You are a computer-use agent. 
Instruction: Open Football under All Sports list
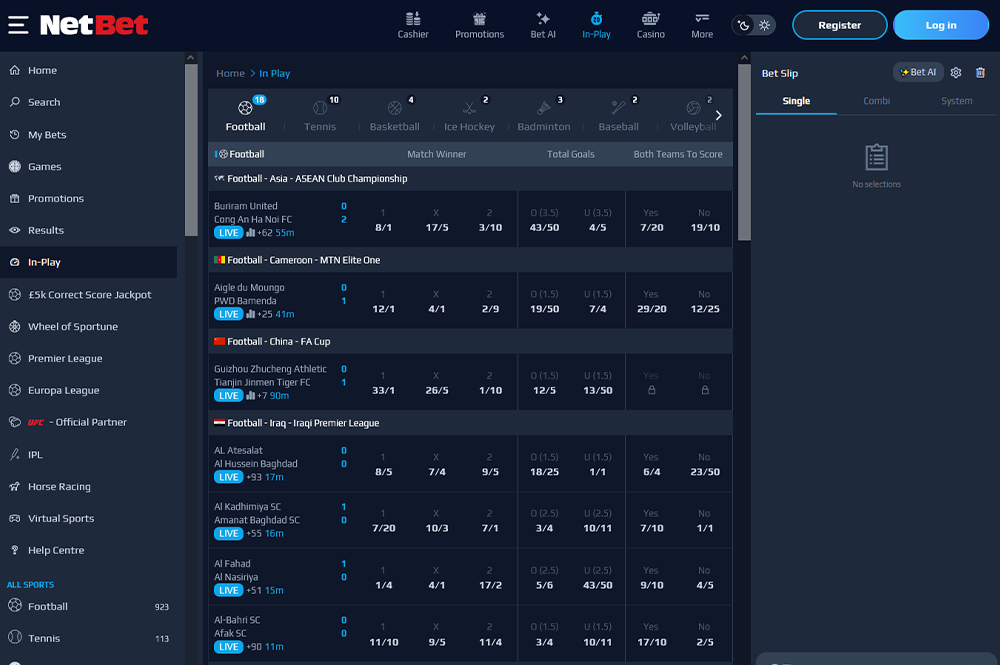(89, 606)
